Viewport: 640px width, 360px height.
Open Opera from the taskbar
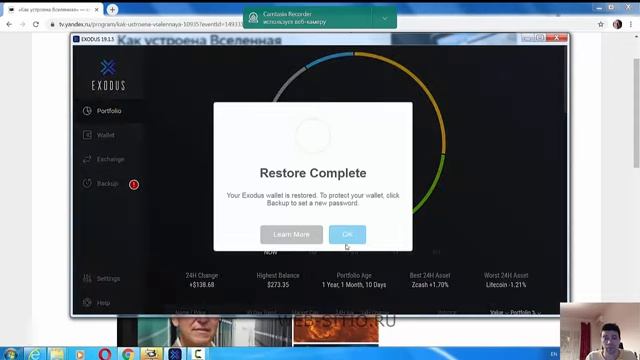click(x=104, y=354)
